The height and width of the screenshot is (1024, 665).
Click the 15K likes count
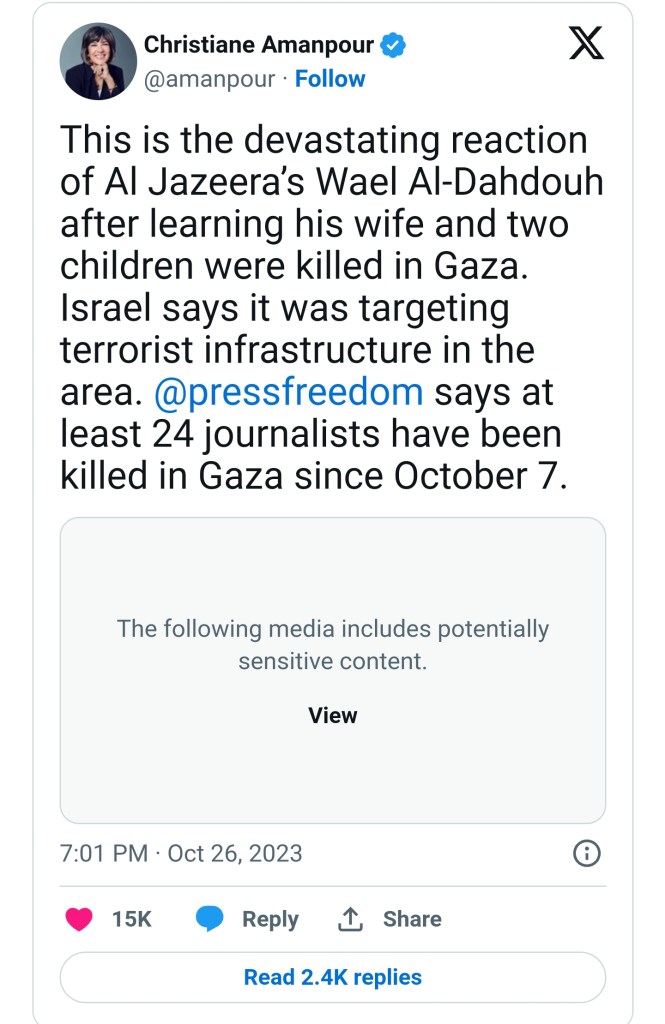[x=132, y=919]
